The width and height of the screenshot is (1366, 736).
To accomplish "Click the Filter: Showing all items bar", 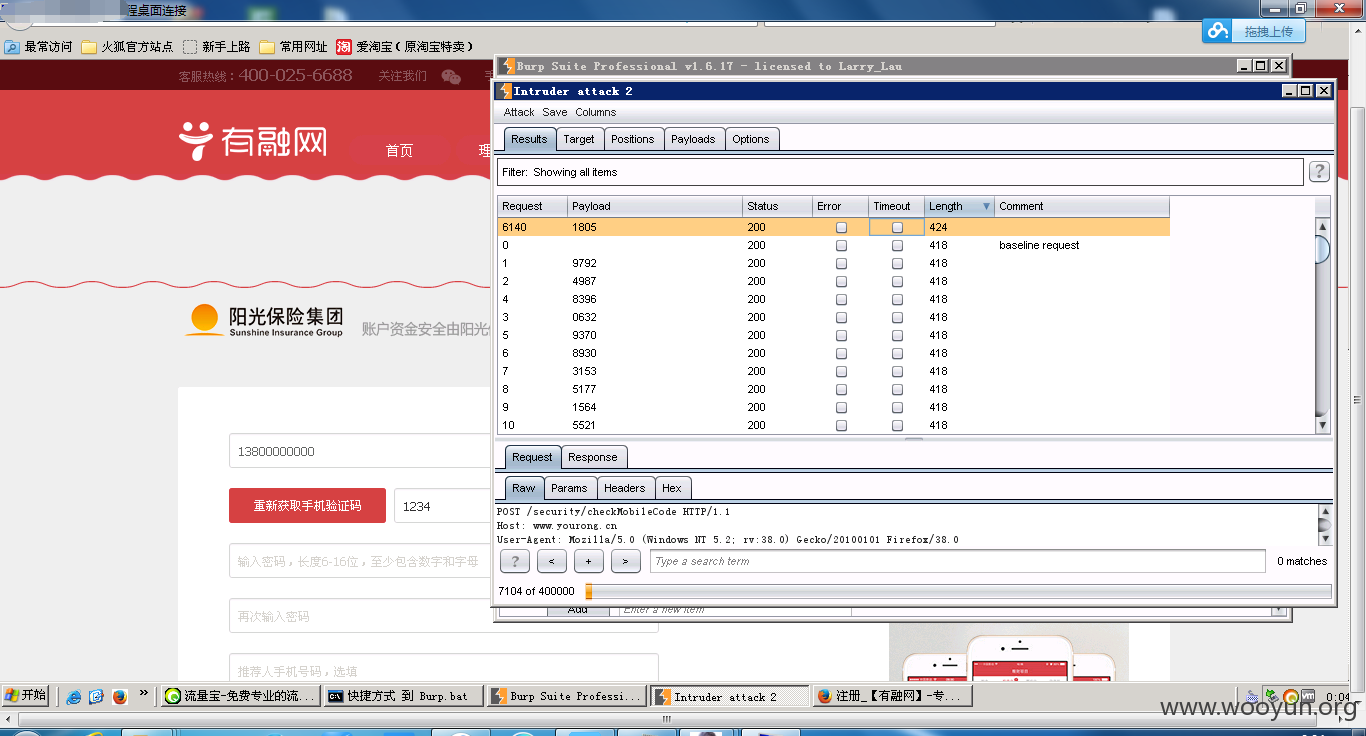I will [900, 172].
